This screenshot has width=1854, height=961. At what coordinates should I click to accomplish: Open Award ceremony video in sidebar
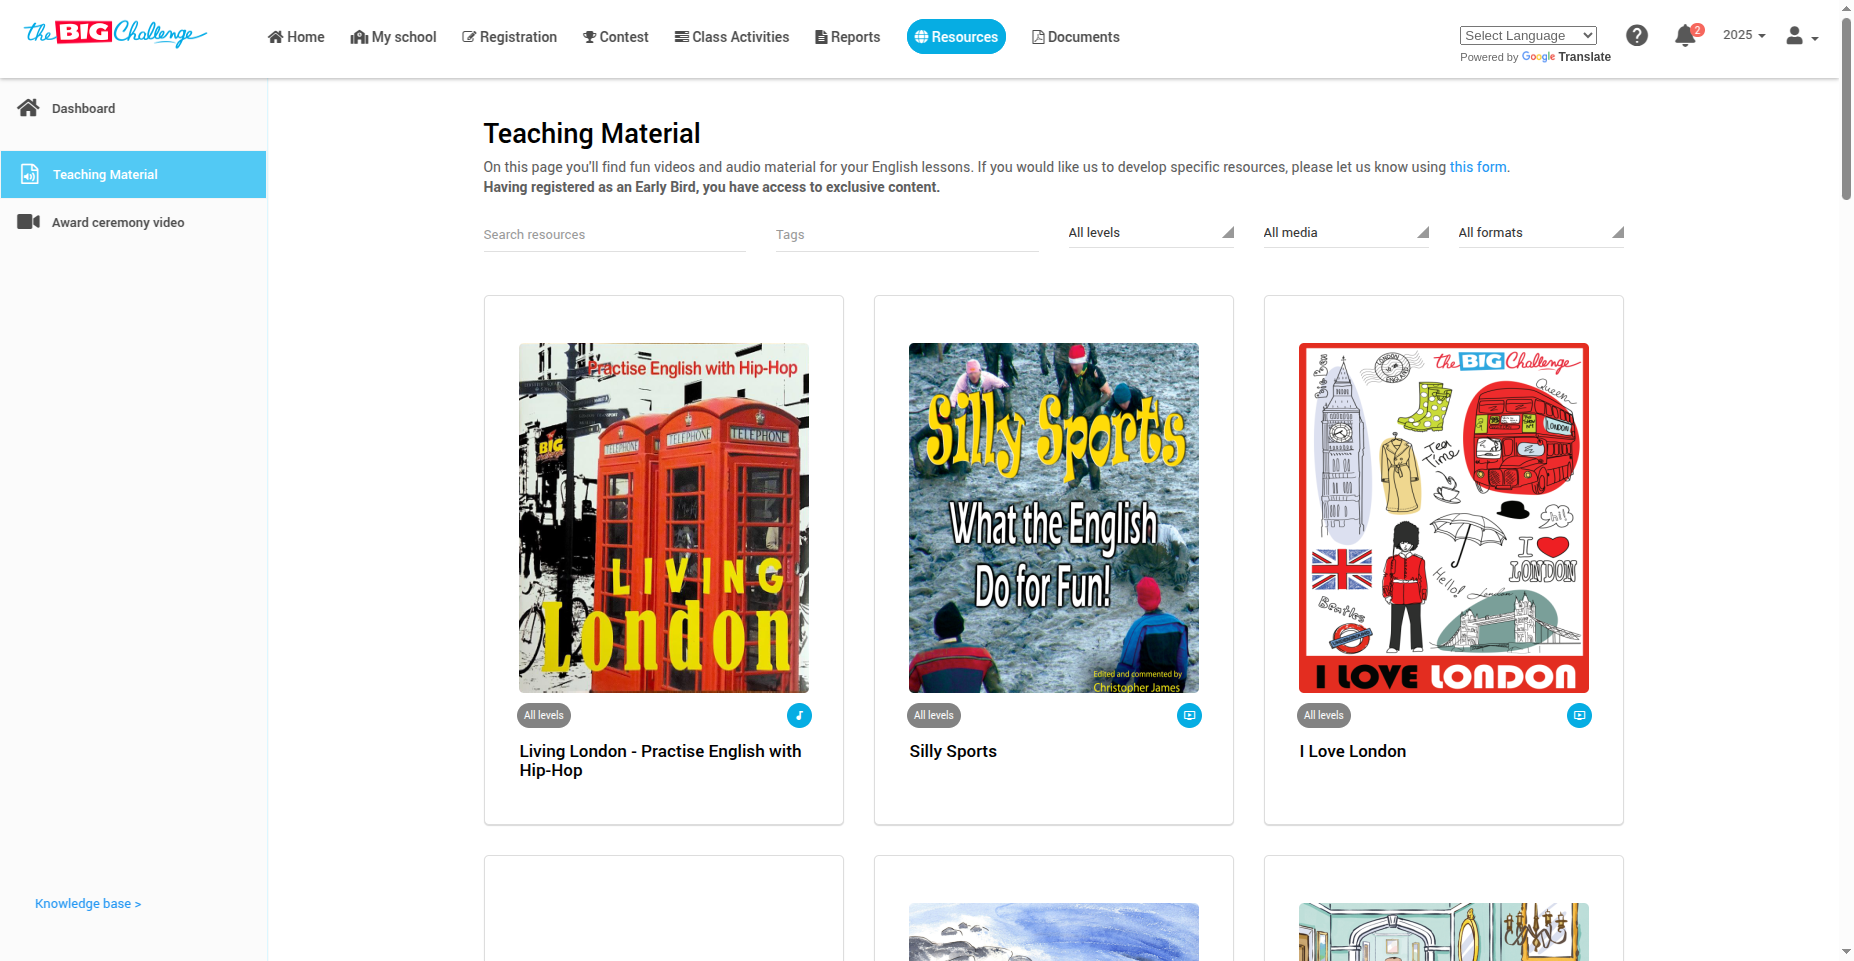tap(133, 222)
